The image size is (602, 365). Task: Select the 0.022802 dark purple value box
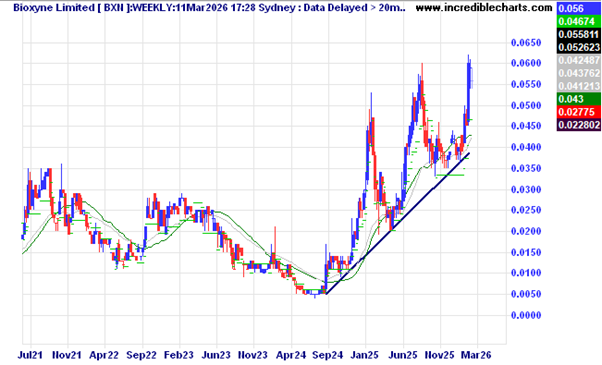[x=579, y=125]
